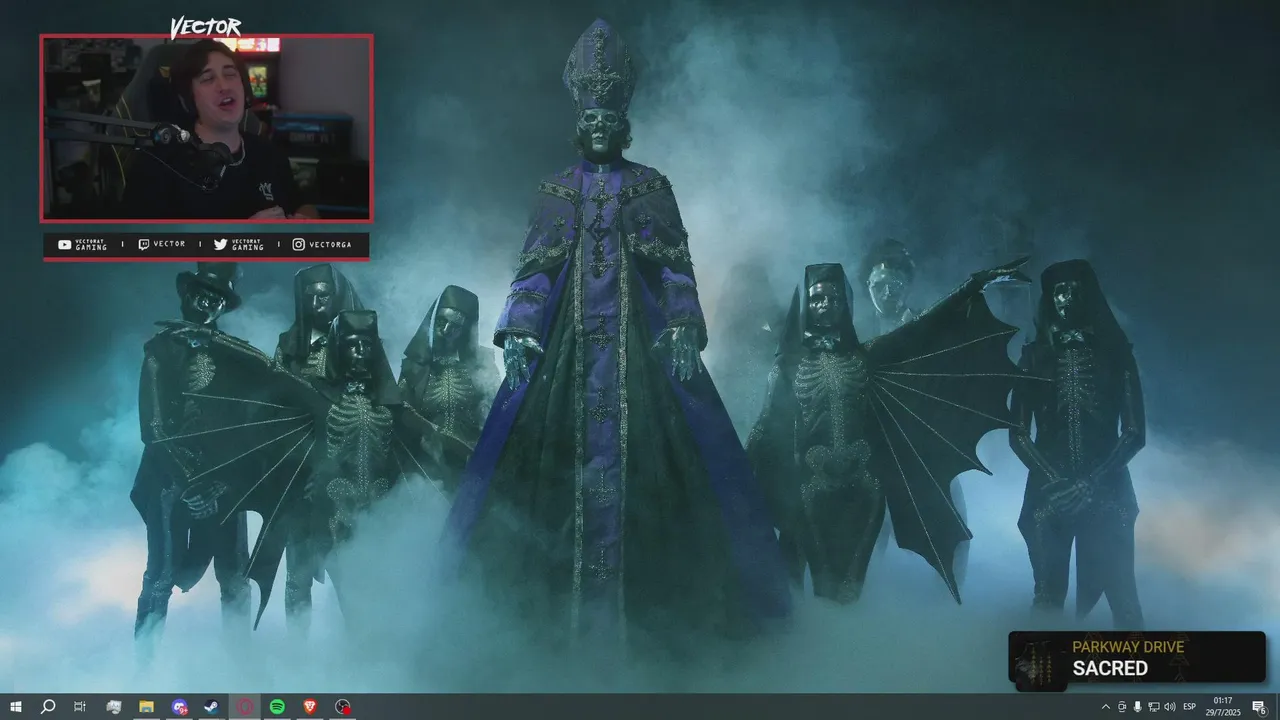The height and width of the screenshot is (720, 1280).
Task: Click the SACRED song title
Action: pos(1110,668)
